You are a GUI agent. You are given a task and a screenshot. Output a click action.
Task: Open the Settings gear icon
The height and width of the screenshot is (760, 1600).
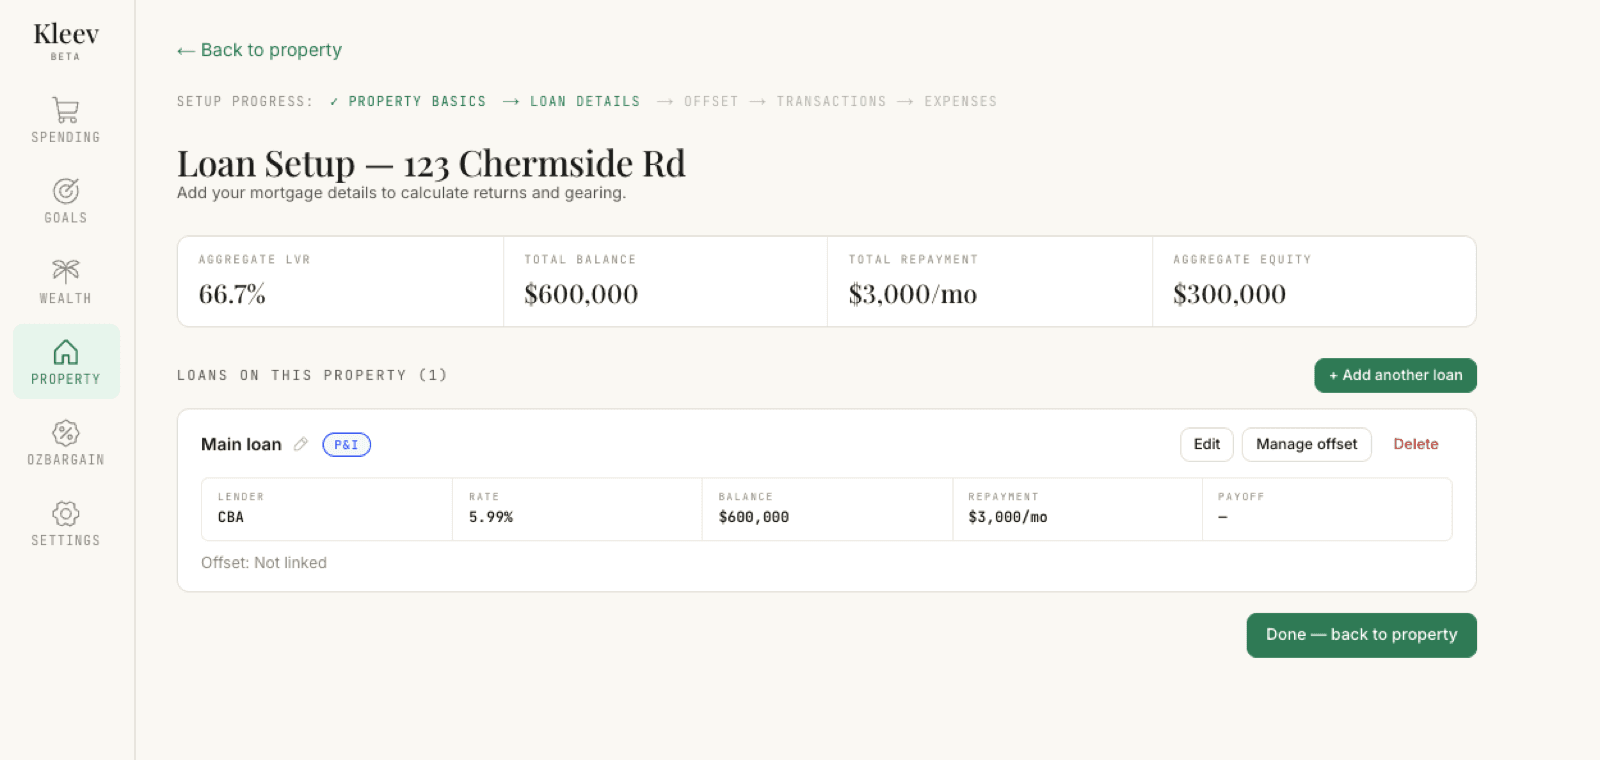click(x=66, y=514)
